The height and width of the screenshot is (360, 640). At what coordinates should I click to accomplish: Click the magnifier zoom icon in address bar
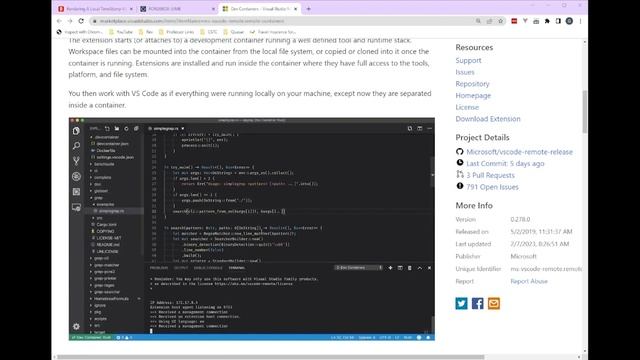pos(478,21)
